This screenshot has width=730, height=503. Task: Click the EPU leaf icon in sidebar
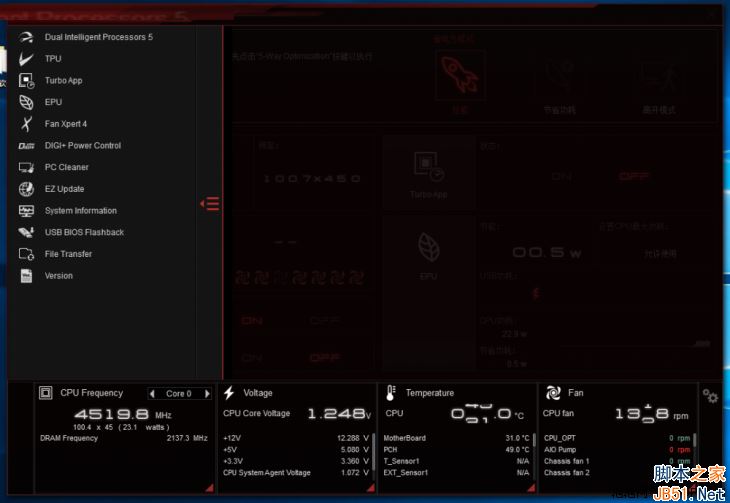pyautogui.click(x=26, y=102)
